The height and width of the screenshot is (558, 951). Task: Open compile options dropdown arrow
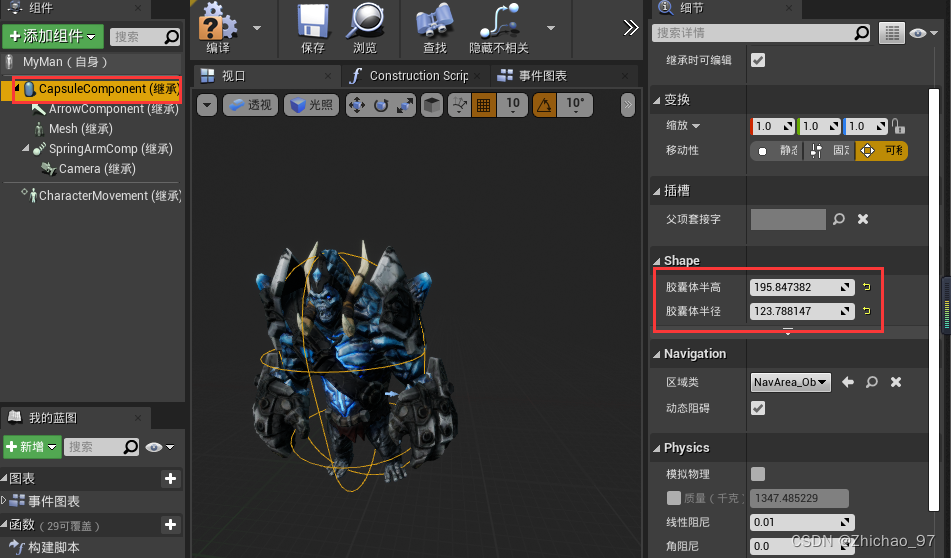point(257,28)
